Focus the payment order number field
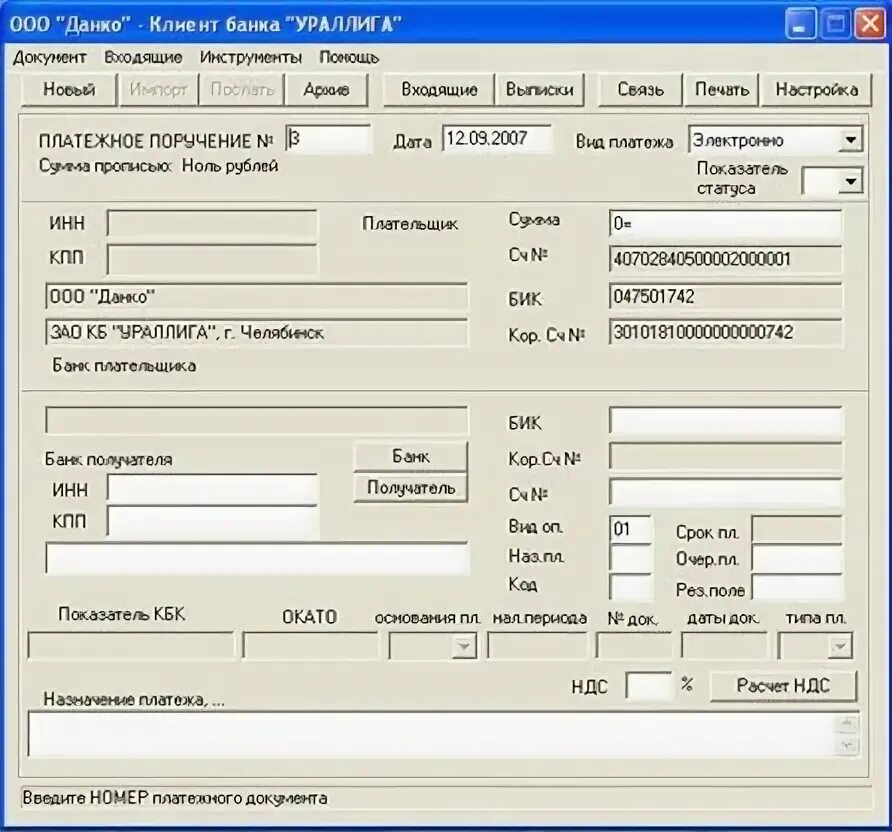 click(328, 139)
